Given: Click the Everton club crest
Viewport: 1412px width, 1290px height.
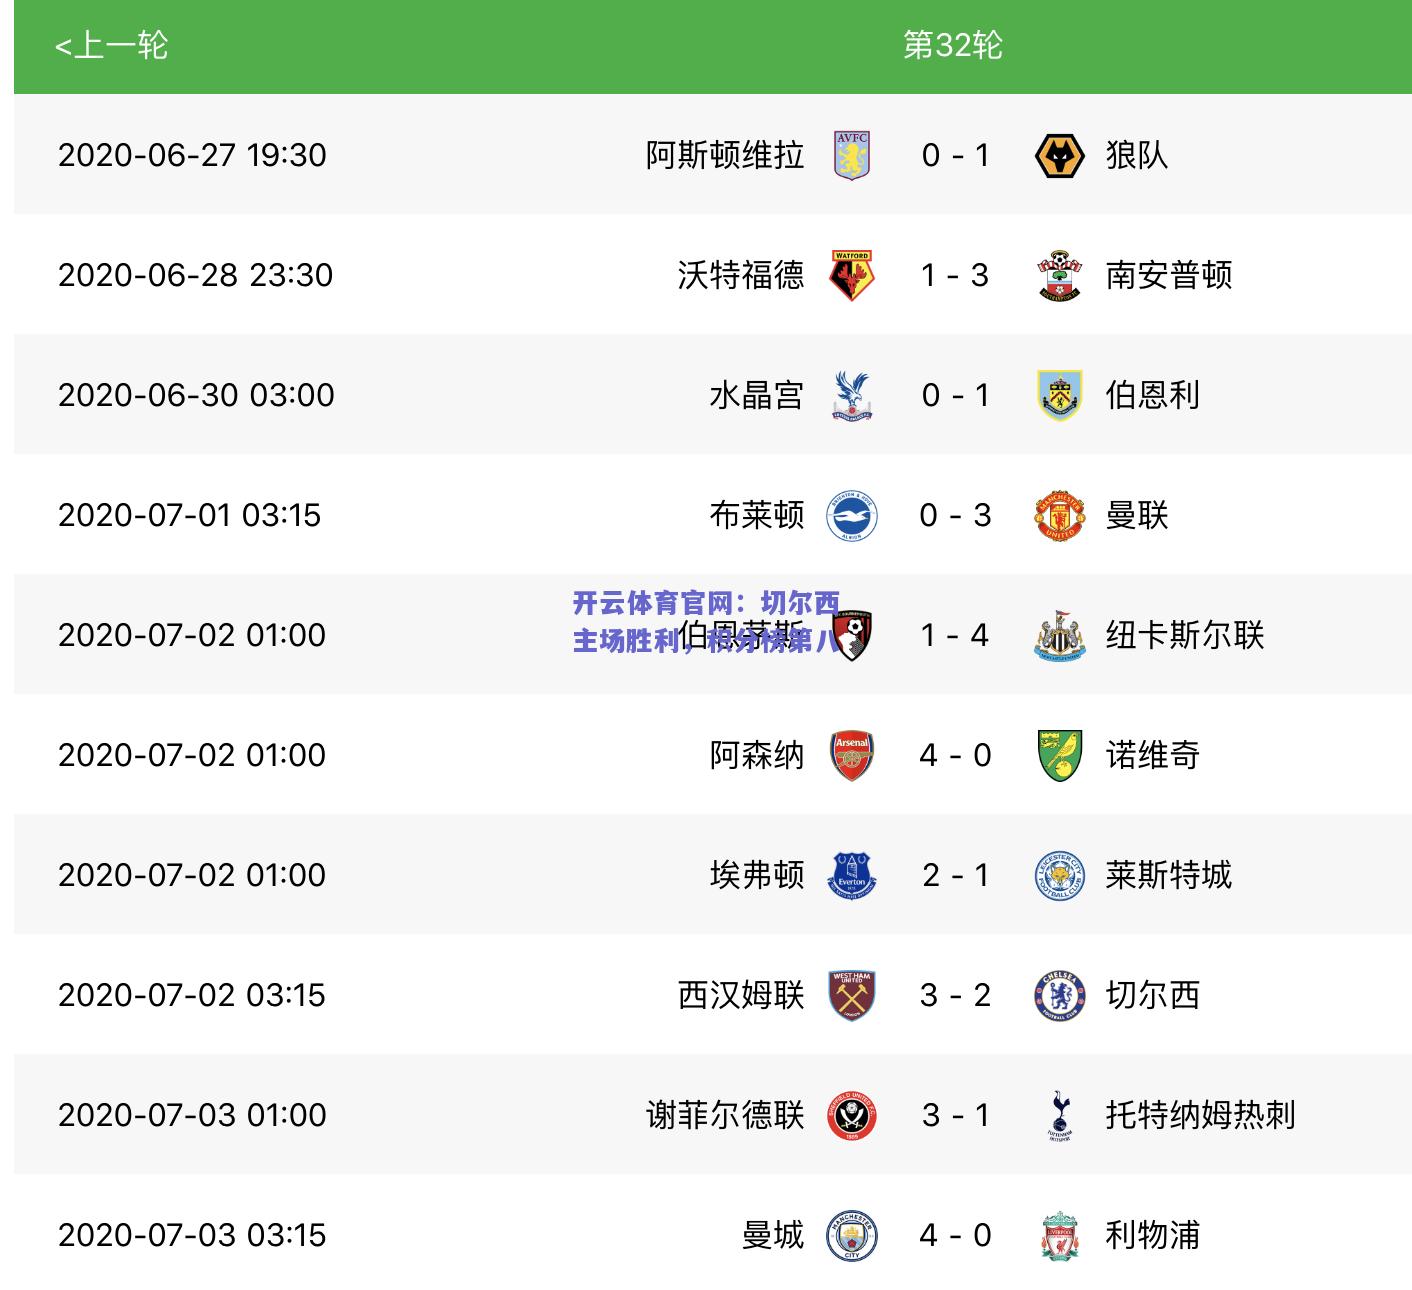Looking at the screenshot, I should click(852, 875).
